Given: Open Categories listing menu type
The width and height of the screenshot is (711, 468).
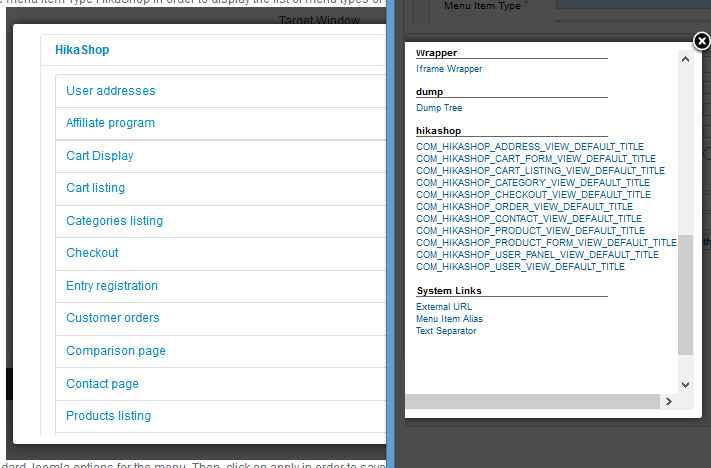Looking at the screenshot, I should pyautogui.click(x=114, y=221).
